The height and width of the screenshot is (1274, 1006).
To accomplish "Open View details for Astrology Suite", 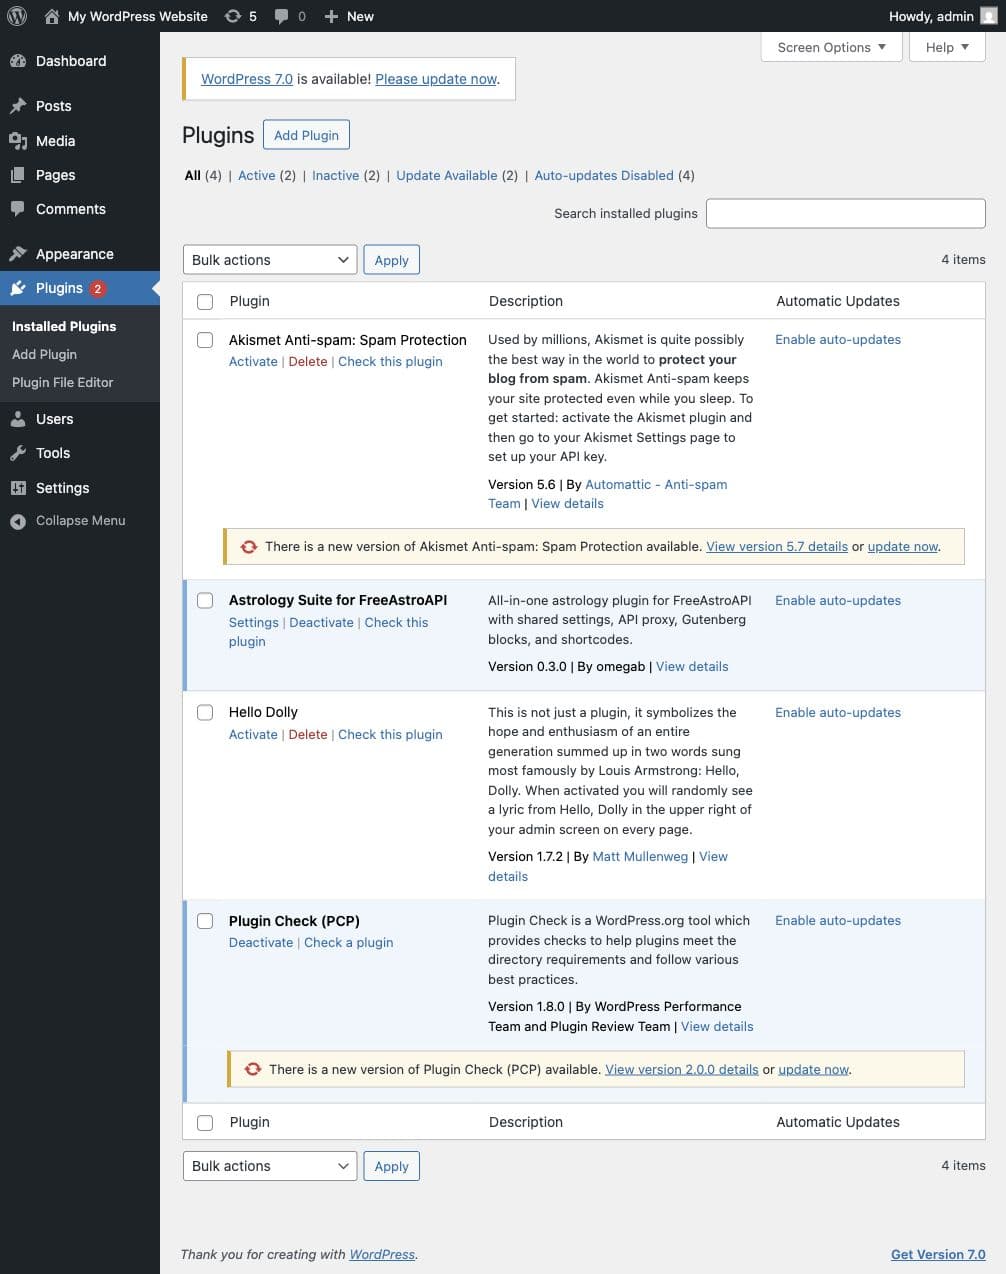I will pyautogui.click(x=692, y=666).
